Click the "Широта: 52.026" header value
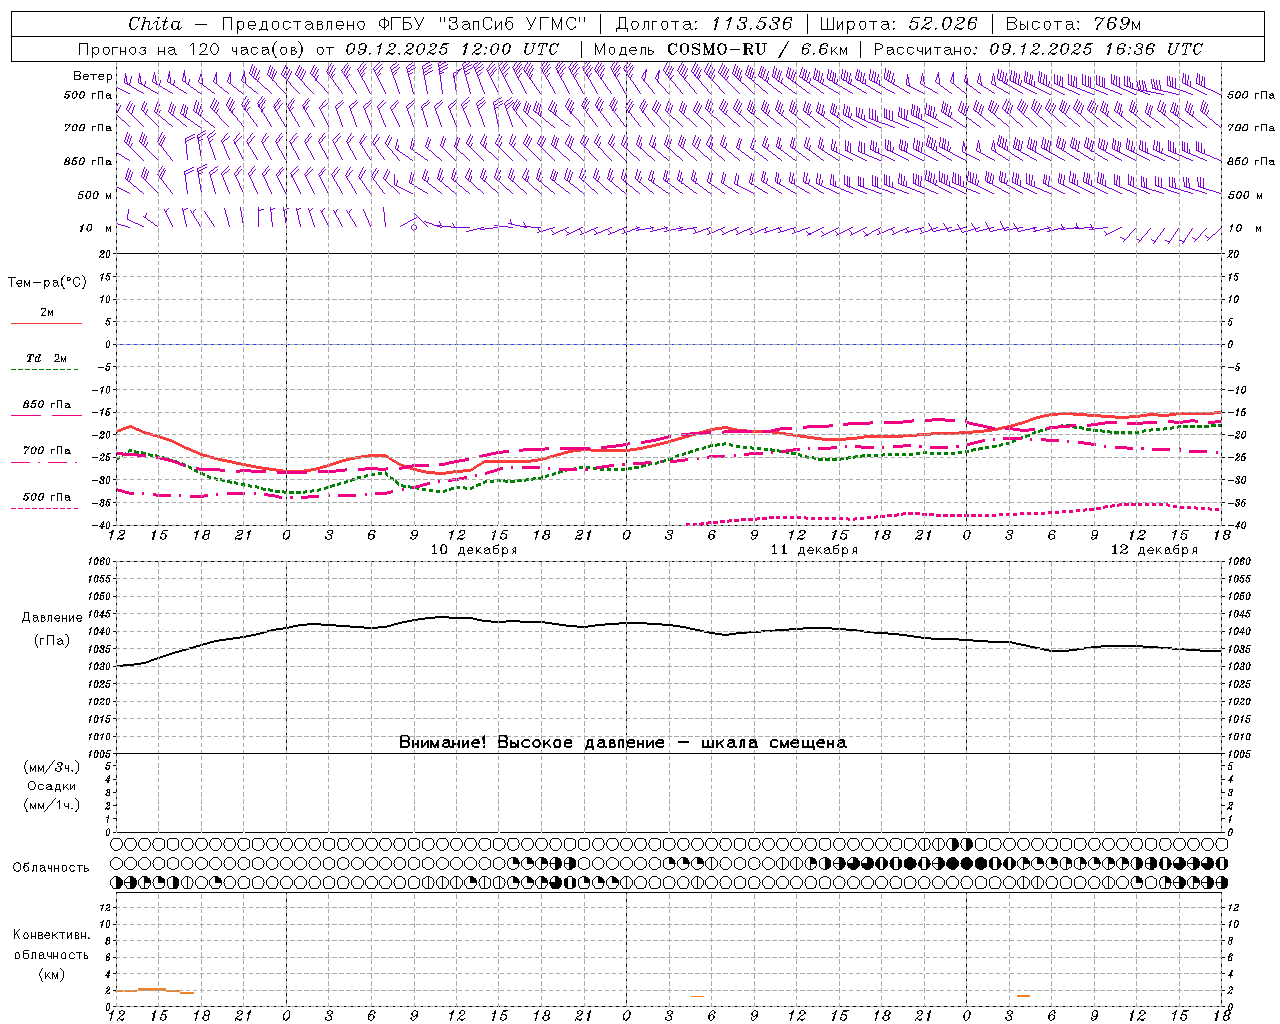The width and height of the screenshot is (1280, 1024). pos(898,24)
